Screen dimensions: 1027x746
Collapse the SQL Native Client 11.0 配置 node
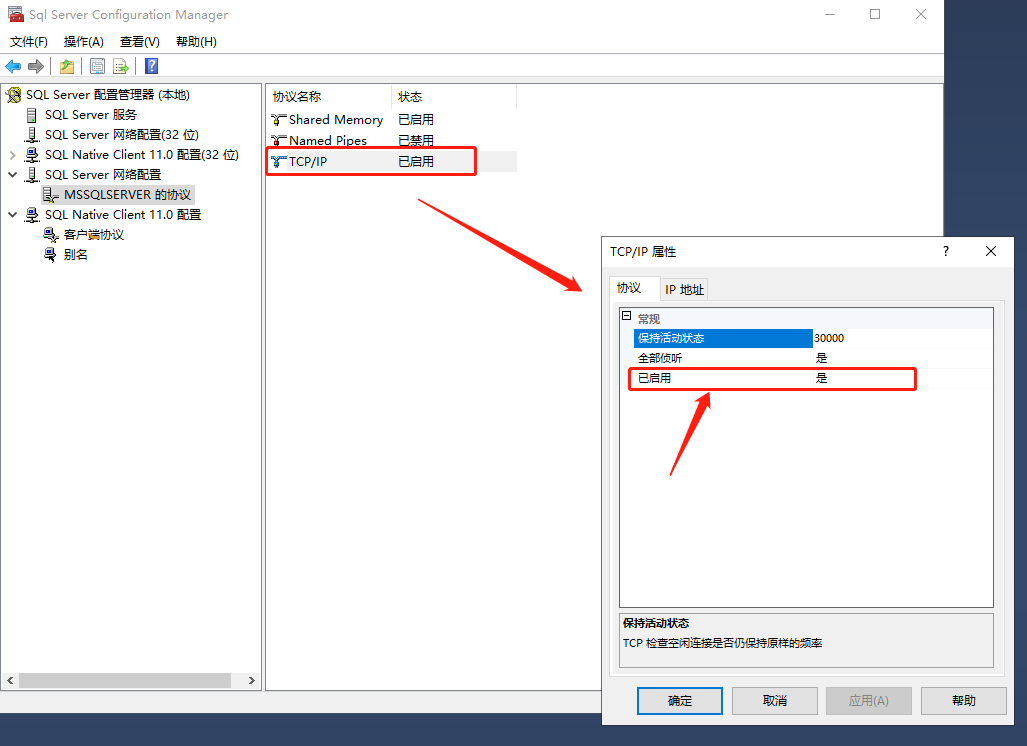[12, 215]
